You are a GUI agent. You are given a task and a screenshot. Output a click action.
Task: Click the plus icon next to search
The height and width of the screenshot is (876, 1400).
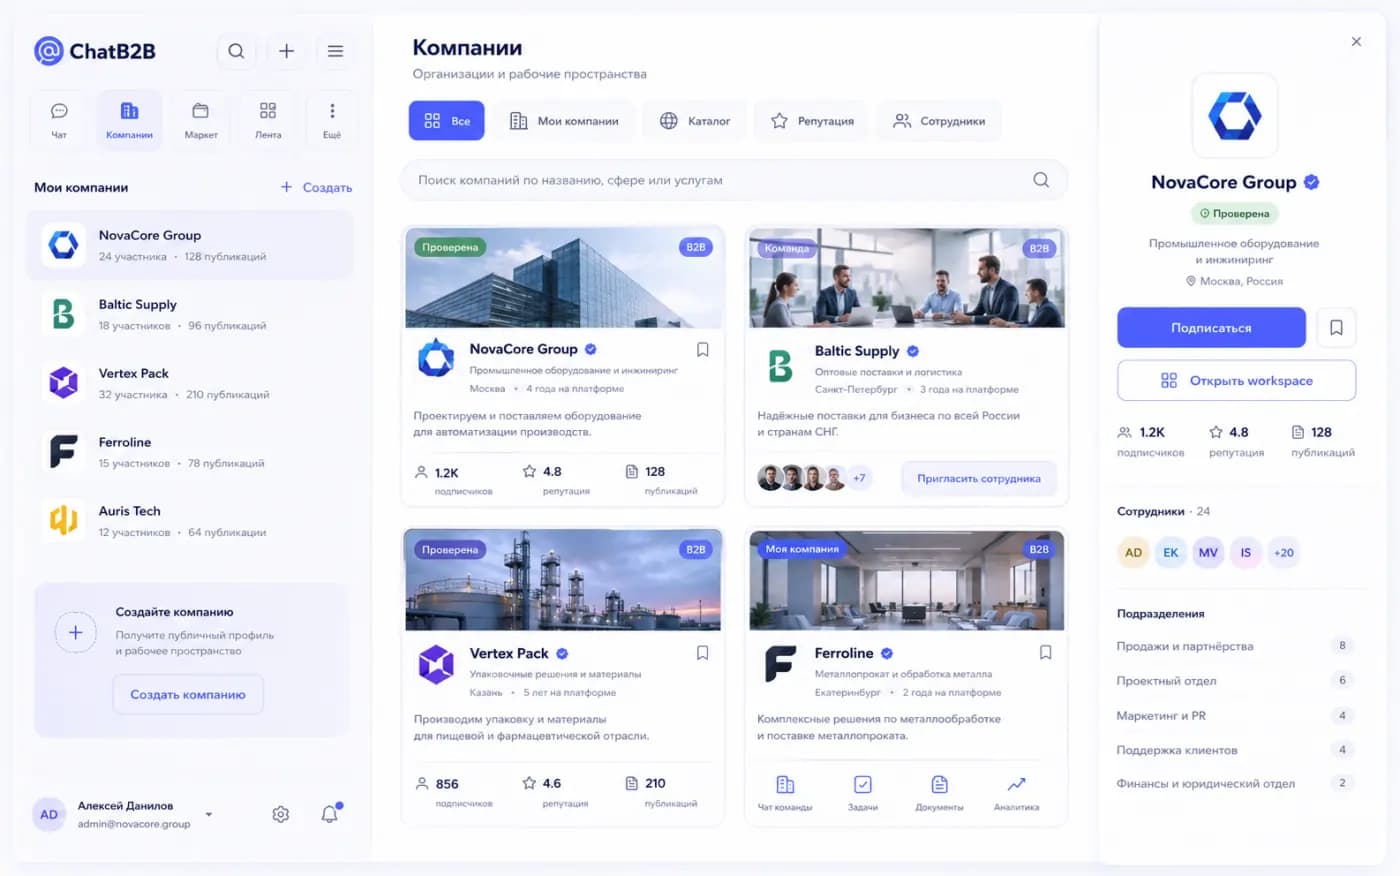286,51
